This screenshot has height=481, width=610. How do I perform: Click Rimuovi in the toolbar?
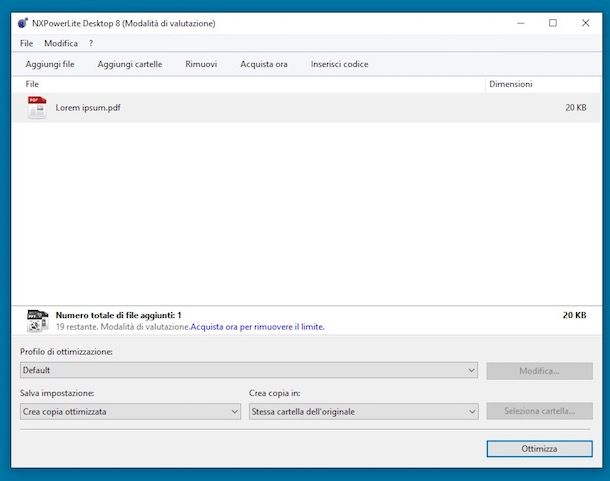tap(201, 64)
